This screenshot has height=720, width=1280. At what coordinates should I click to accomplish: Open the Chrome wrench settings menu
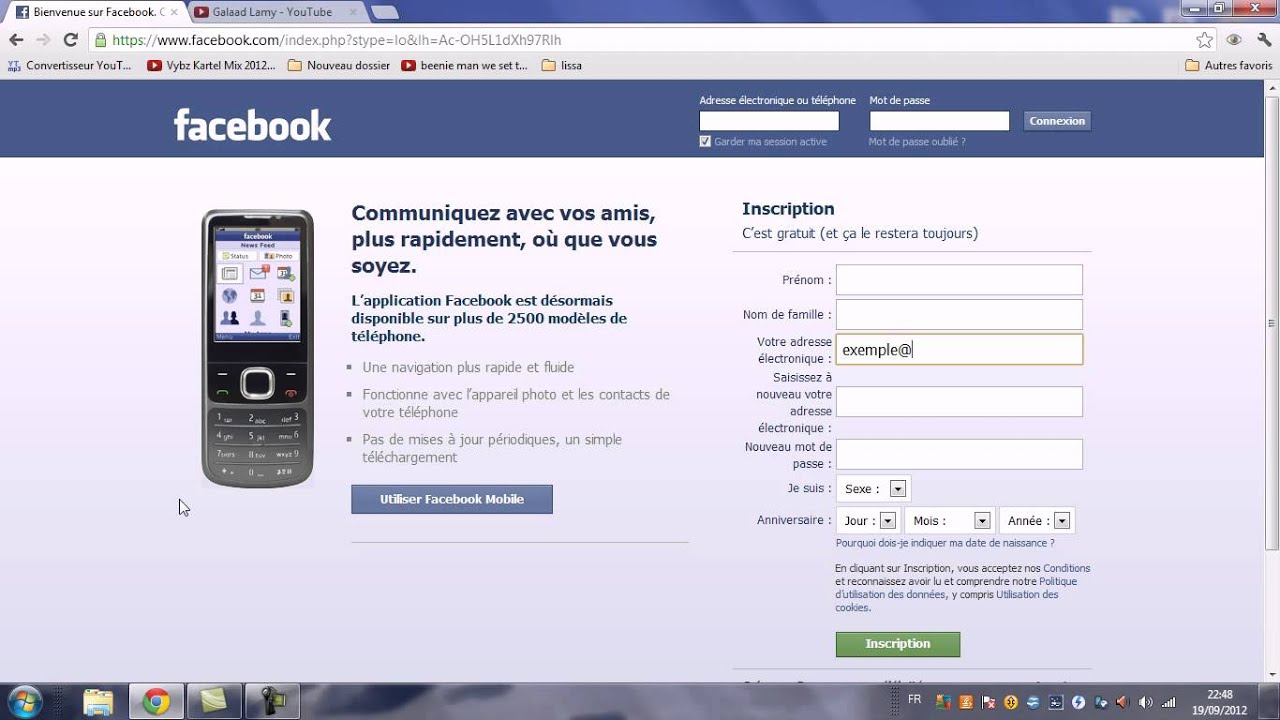pyautogui.click(x=1264, y=40)
